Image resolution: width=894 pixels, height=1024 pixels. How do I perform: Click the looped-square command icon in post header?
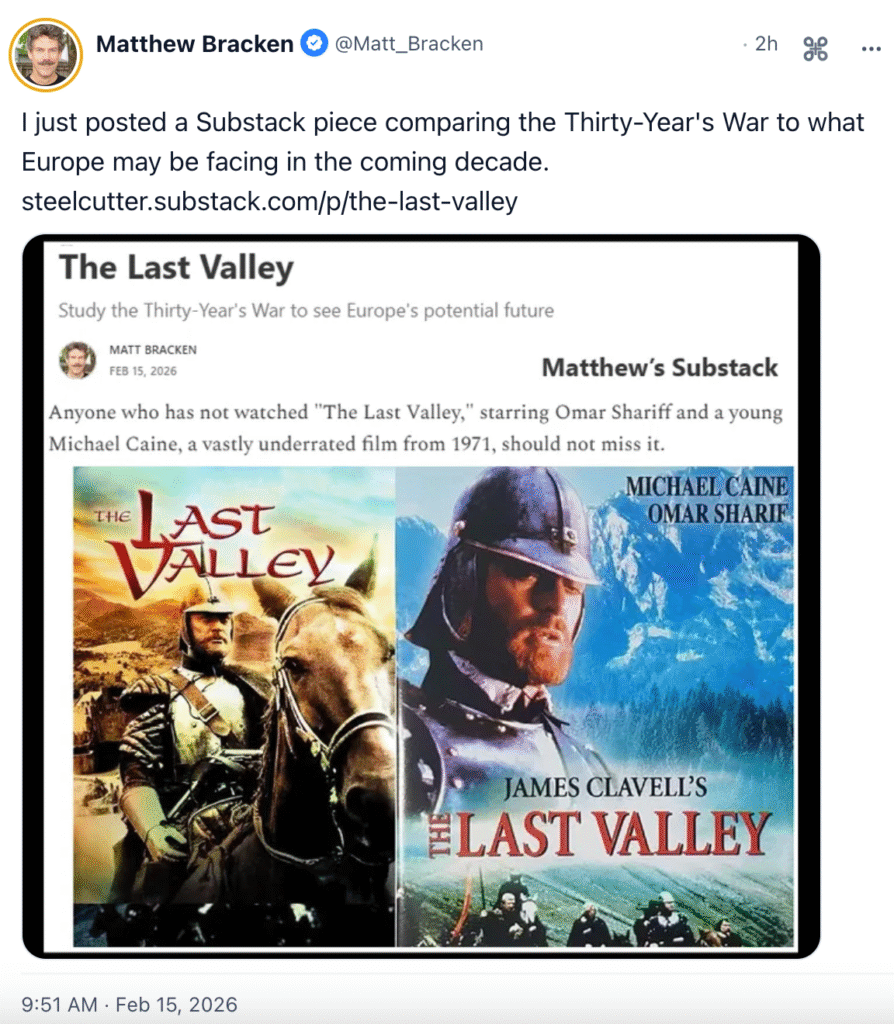[x=815, y=48]
